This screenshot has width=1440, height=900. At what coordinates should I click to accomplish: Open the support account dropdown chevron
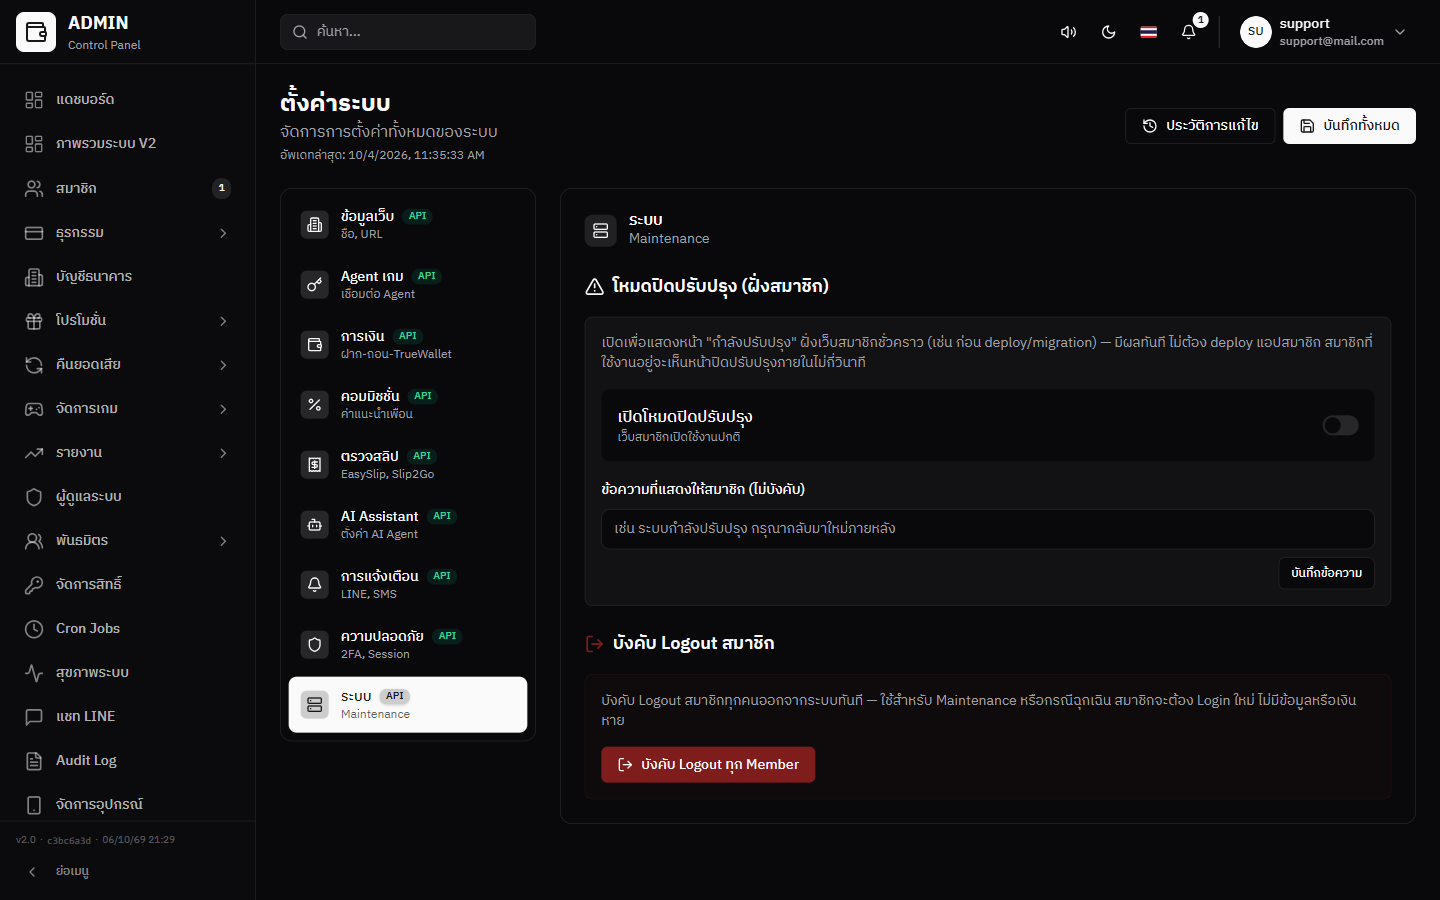(x=1400, y=32)
